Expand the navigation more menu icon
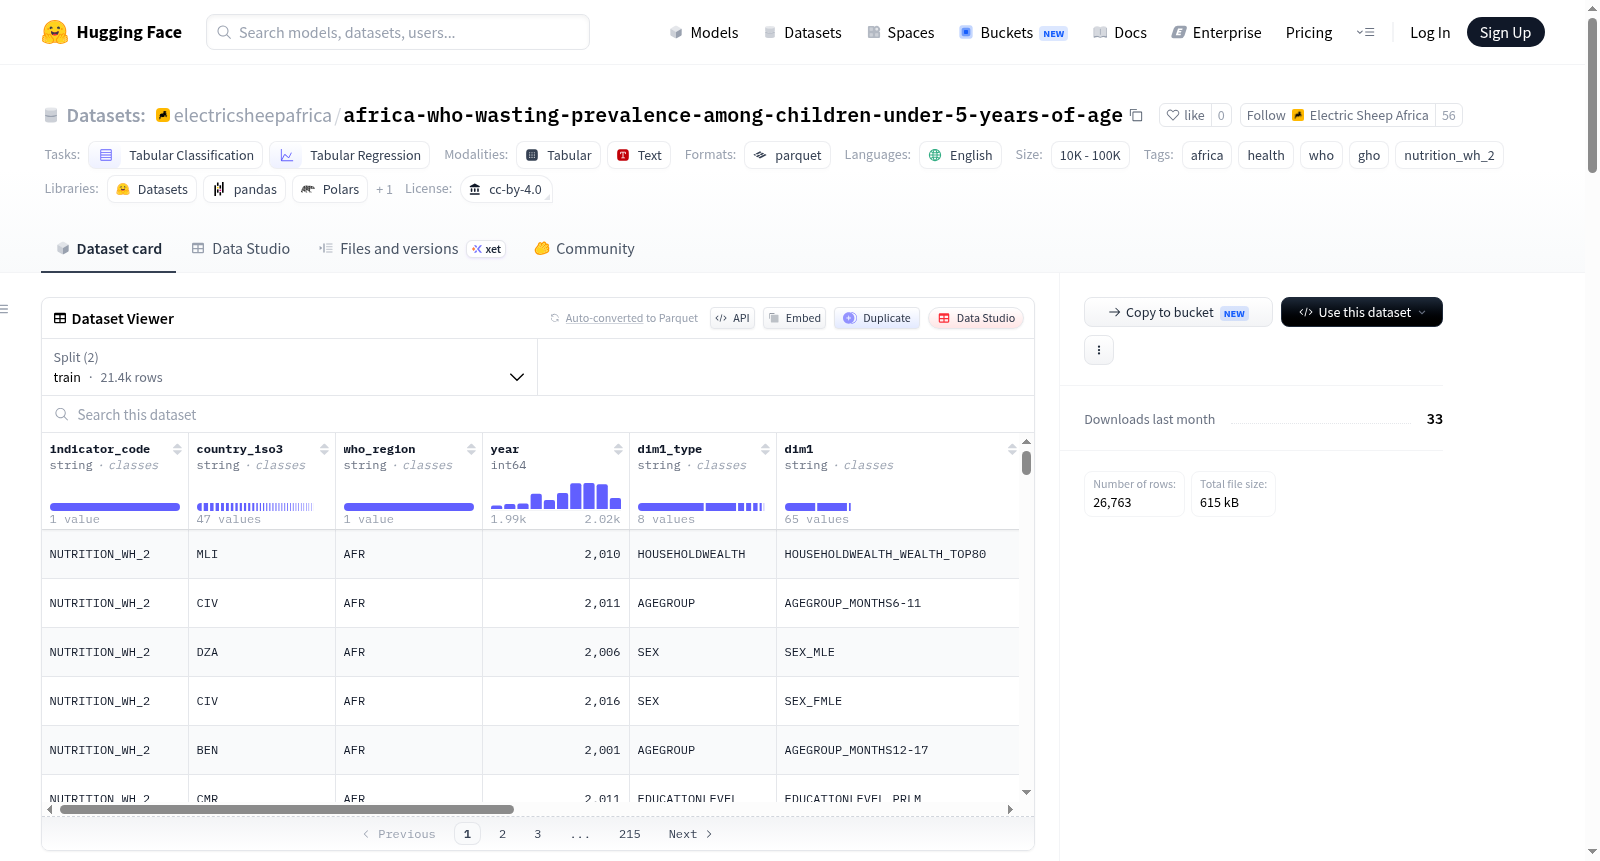 coord(1365,32)
